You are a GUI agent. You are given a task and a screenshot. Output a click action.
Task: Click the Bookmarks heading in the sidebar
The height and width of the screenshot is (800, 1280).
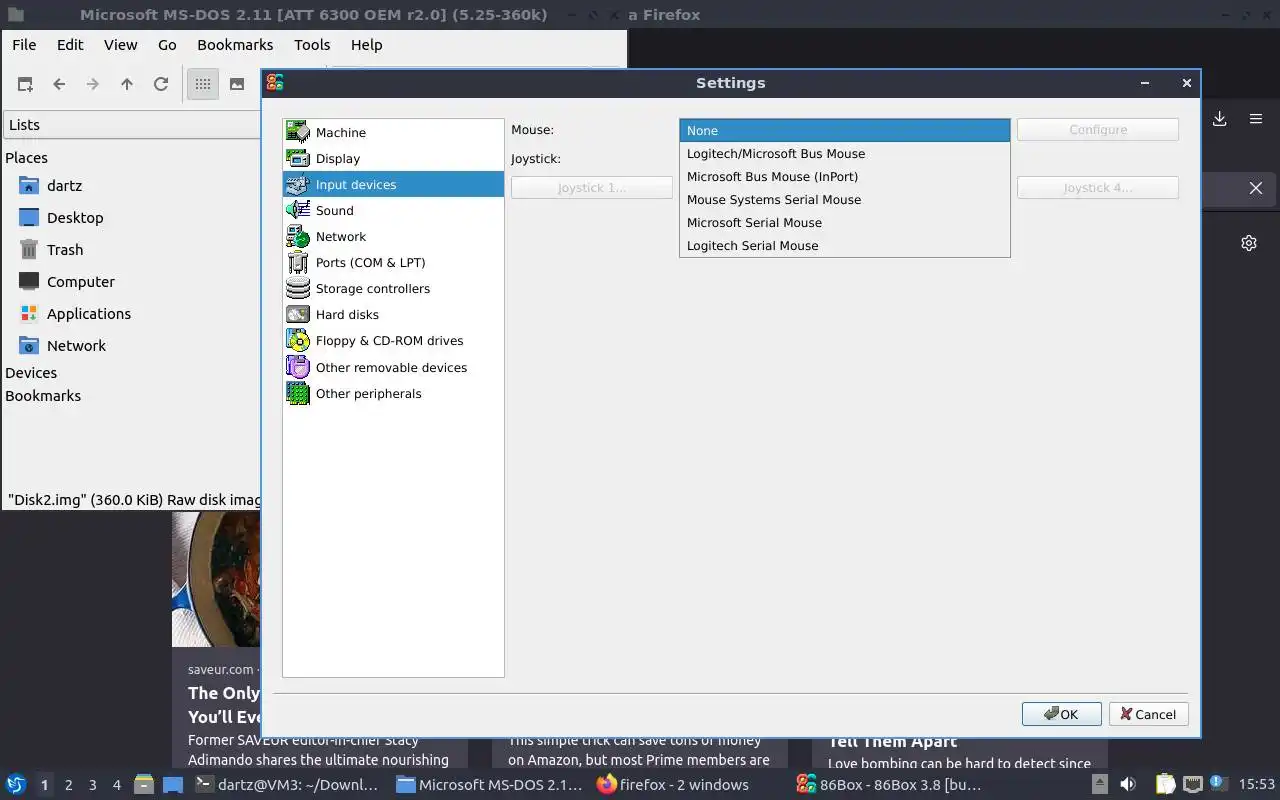[43, 396]
